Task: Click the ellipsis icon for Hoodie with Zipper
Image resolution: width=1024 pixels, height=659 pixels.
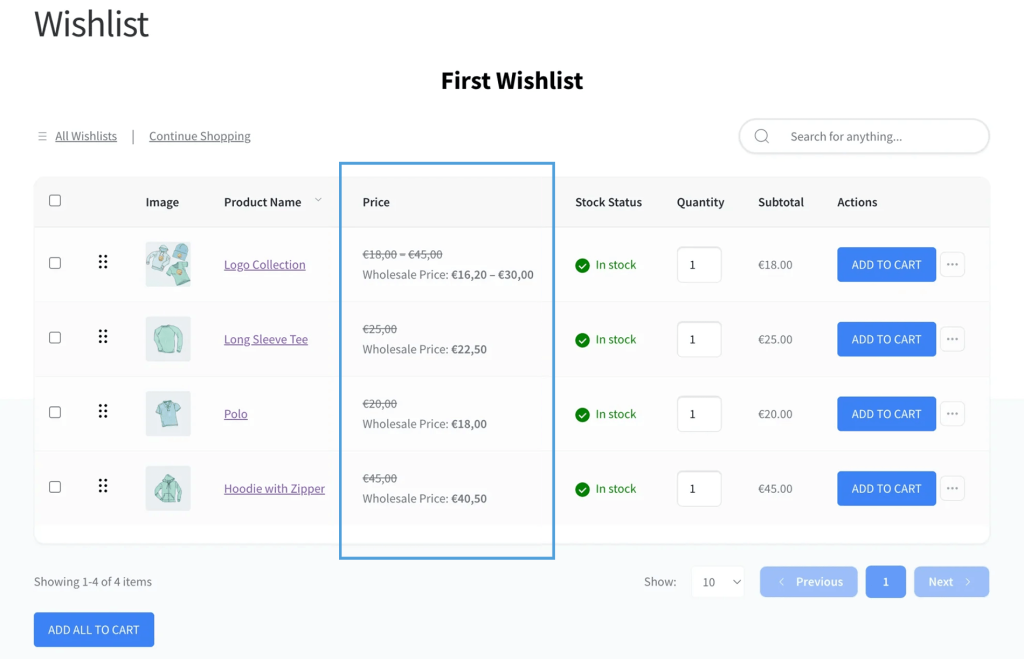Action: pos(952,488)
